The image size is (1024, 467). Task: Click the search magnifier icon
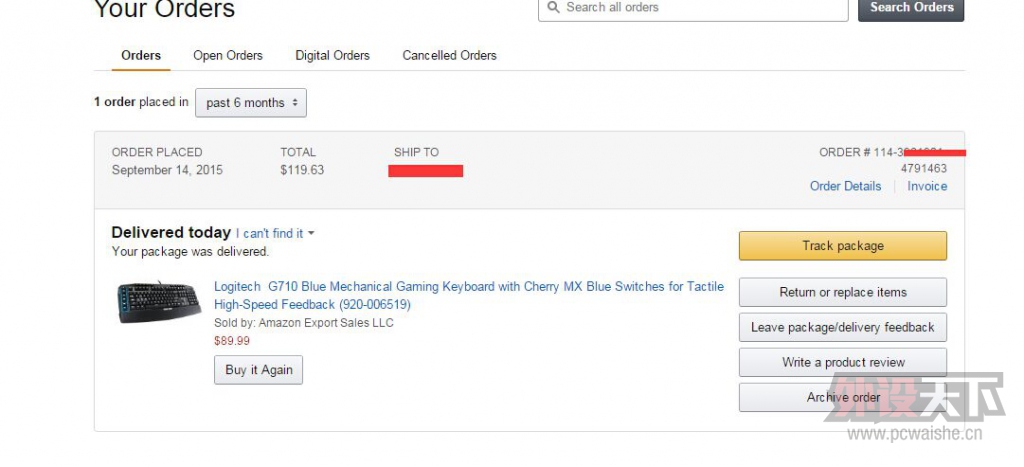click(553, 7)
